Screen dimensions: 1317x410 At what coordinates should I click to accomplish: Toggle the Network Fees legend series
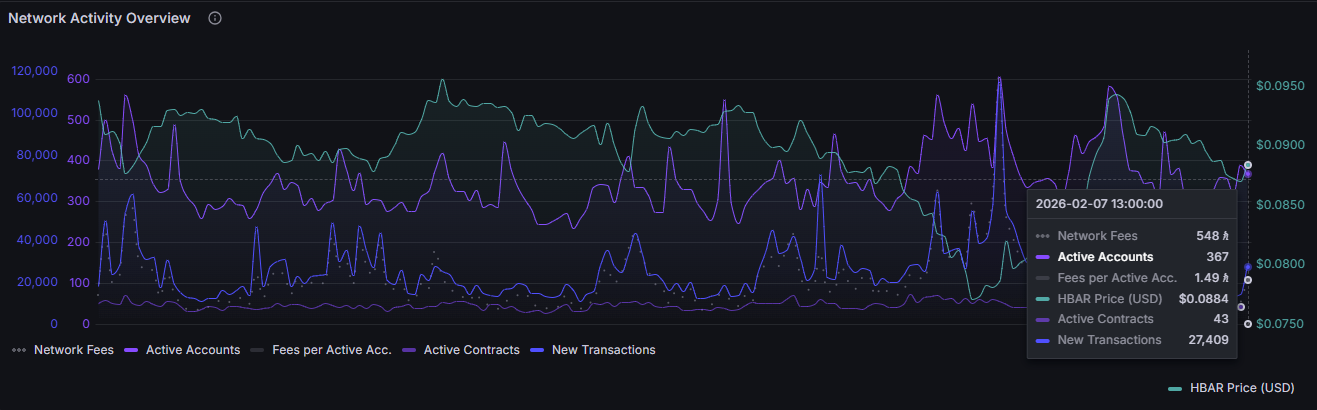point(62,350)
